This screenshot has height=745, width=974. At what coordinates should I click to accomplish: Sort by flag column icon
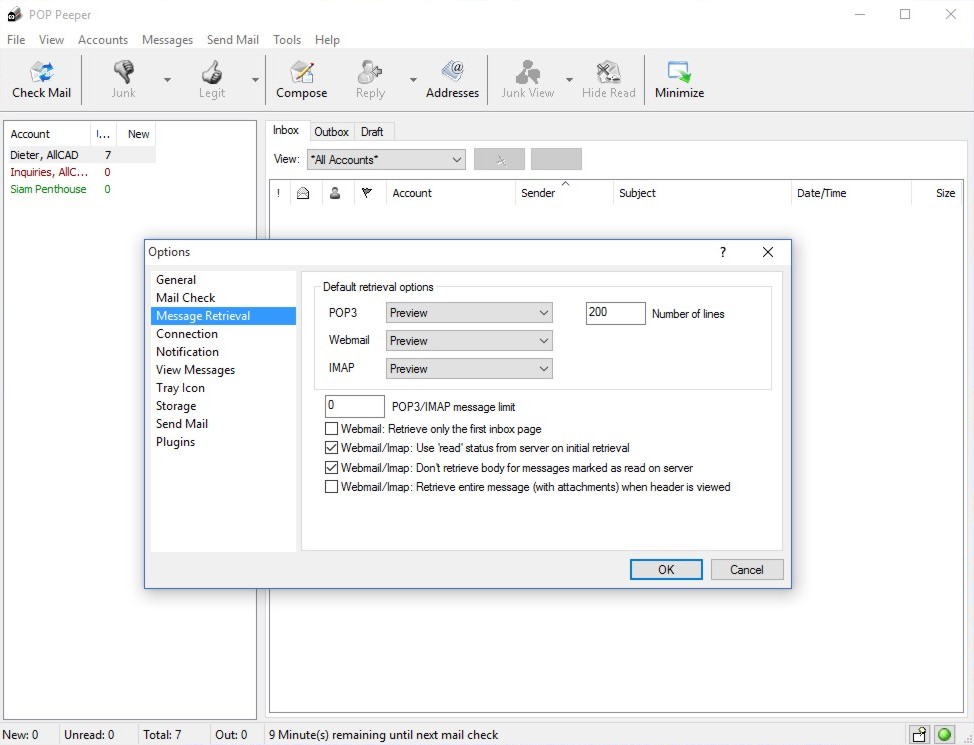tap(367, 193)
